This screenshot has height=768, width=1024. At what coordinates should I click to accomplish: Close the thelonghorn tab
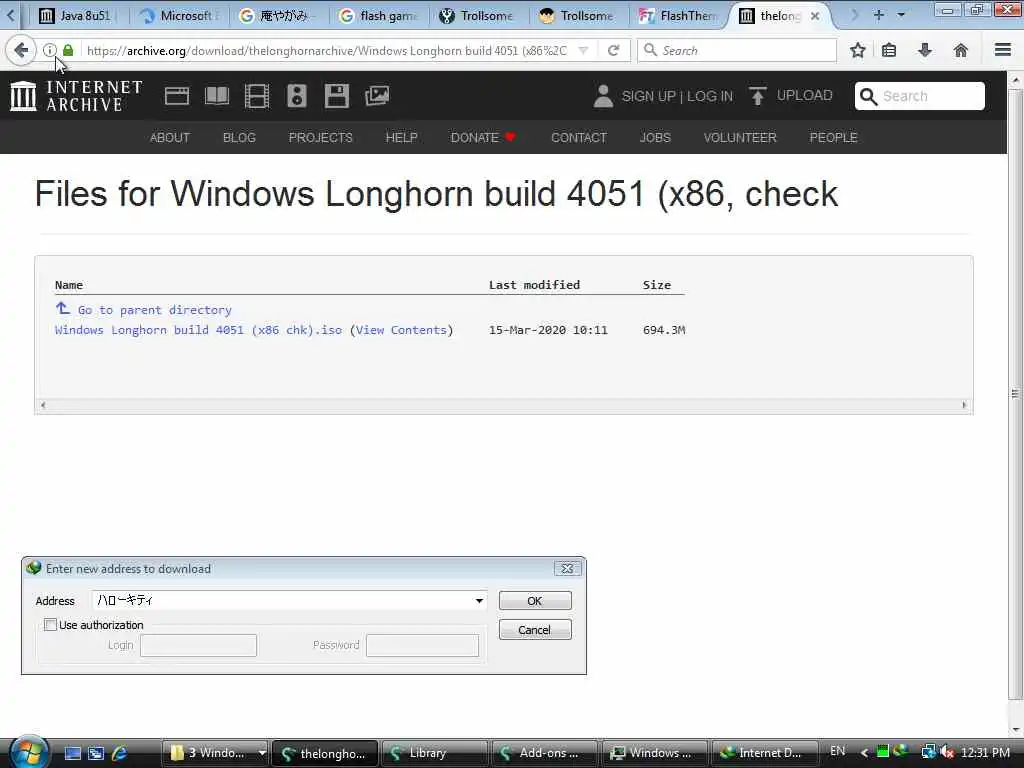point(814,16)
